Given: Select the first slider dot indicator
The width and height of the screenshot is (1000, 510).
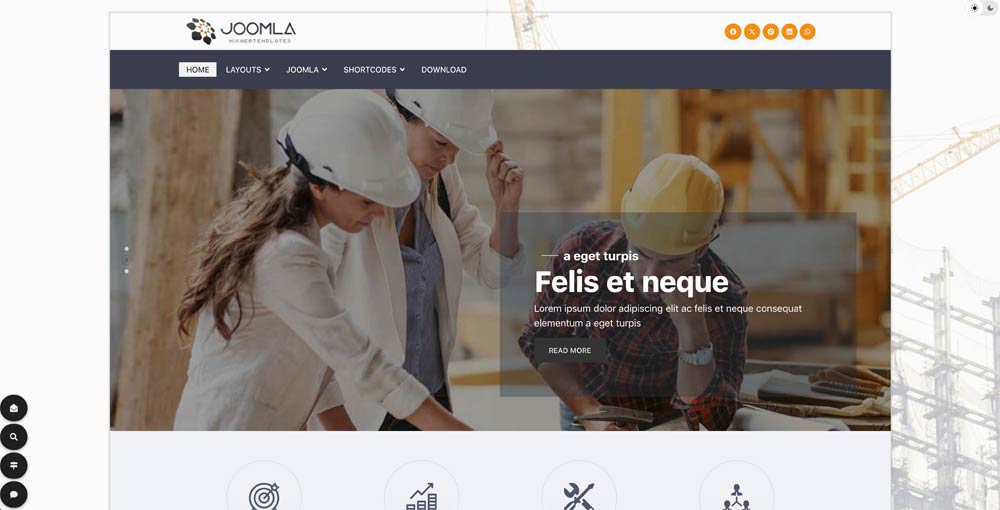Looking at the screenshot, I should (126, 249).
